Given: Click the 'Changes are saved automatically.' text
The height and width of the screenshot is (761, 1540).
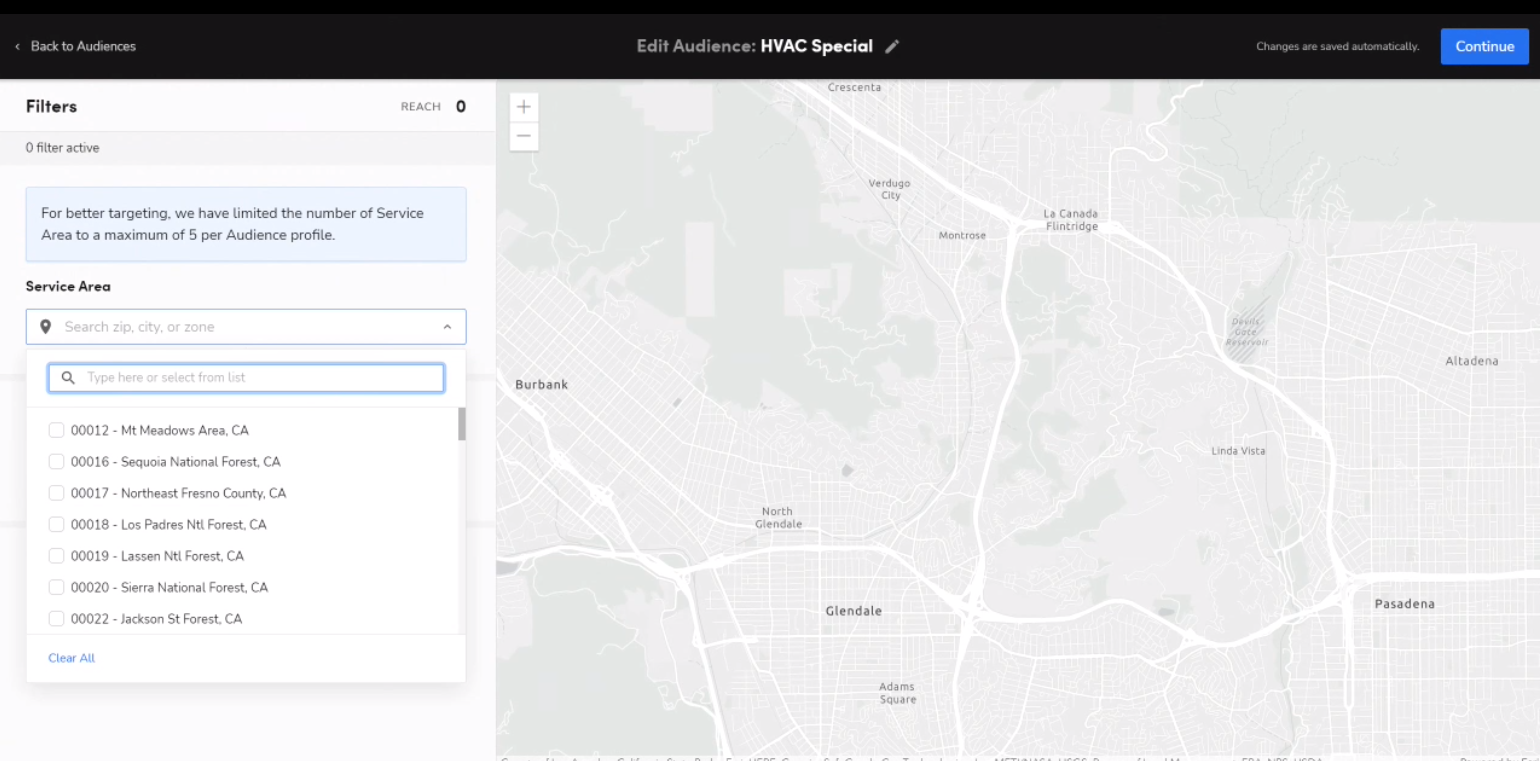Looking at the screenshot, I should tap(1337, 47).
